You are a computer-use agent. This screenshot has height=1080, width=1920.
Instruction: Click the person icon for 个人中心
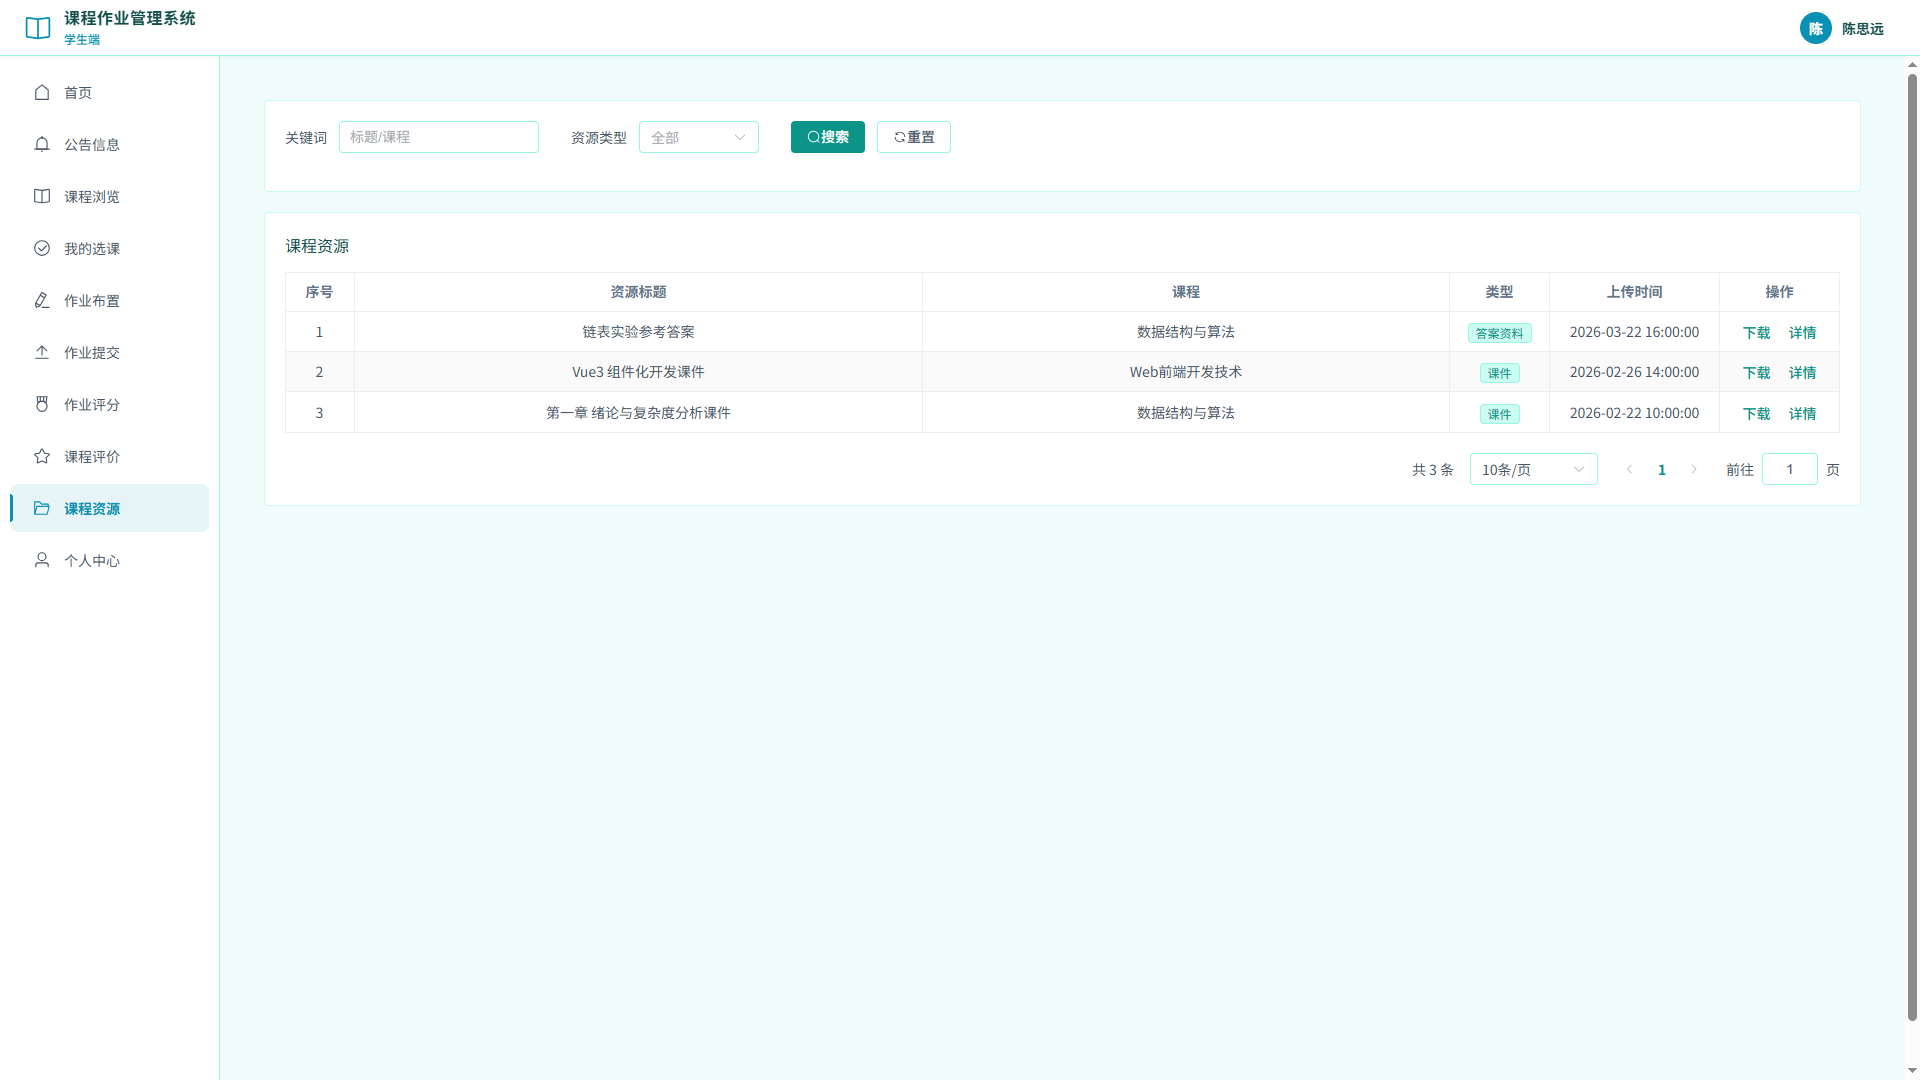42,560
